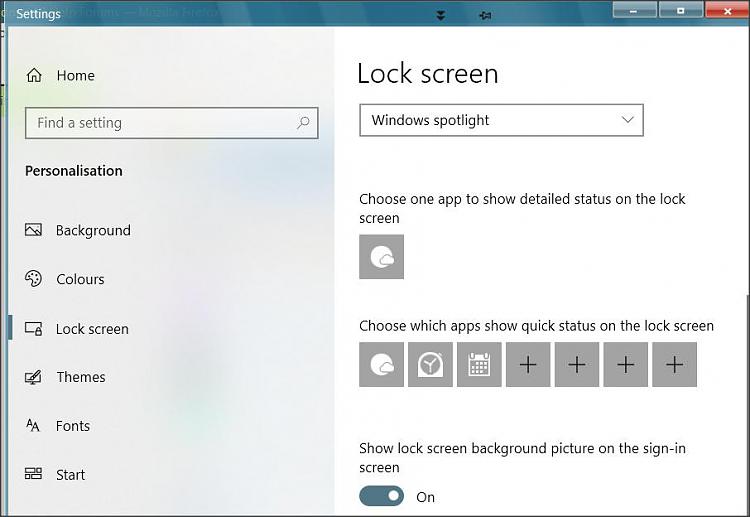
Task: Click the quick status Calendar tile
Action: pyautogui.click(x=479, y=364)
